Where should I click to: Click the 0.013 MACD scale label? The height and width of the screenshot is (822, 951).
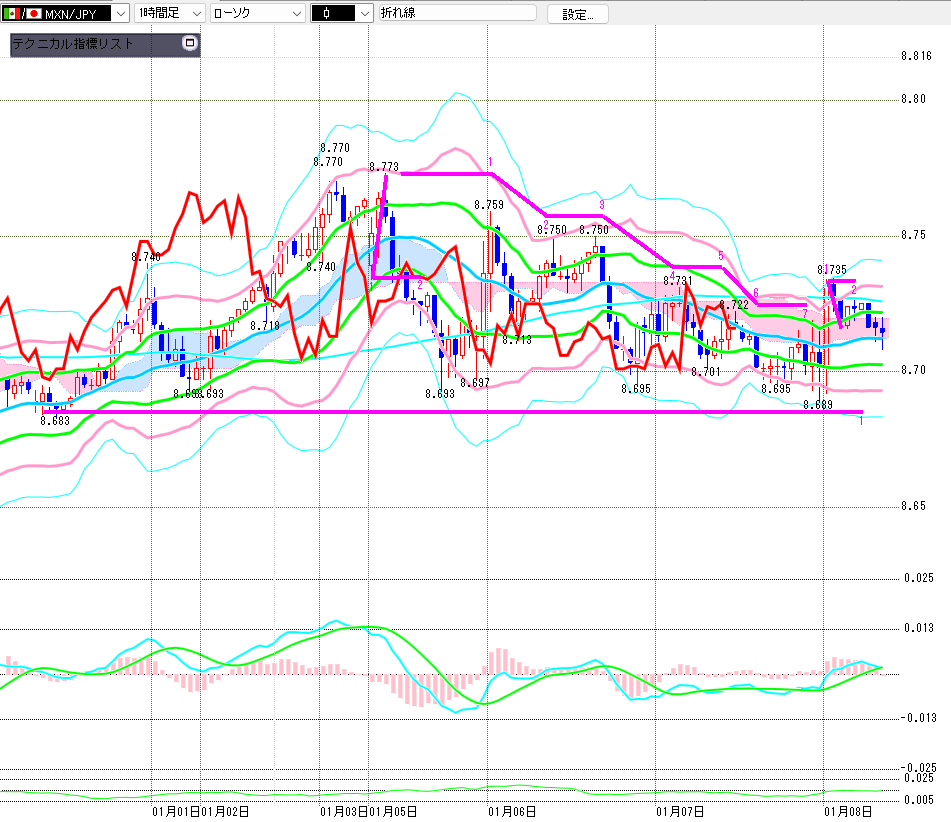click(x=918, y=627)
